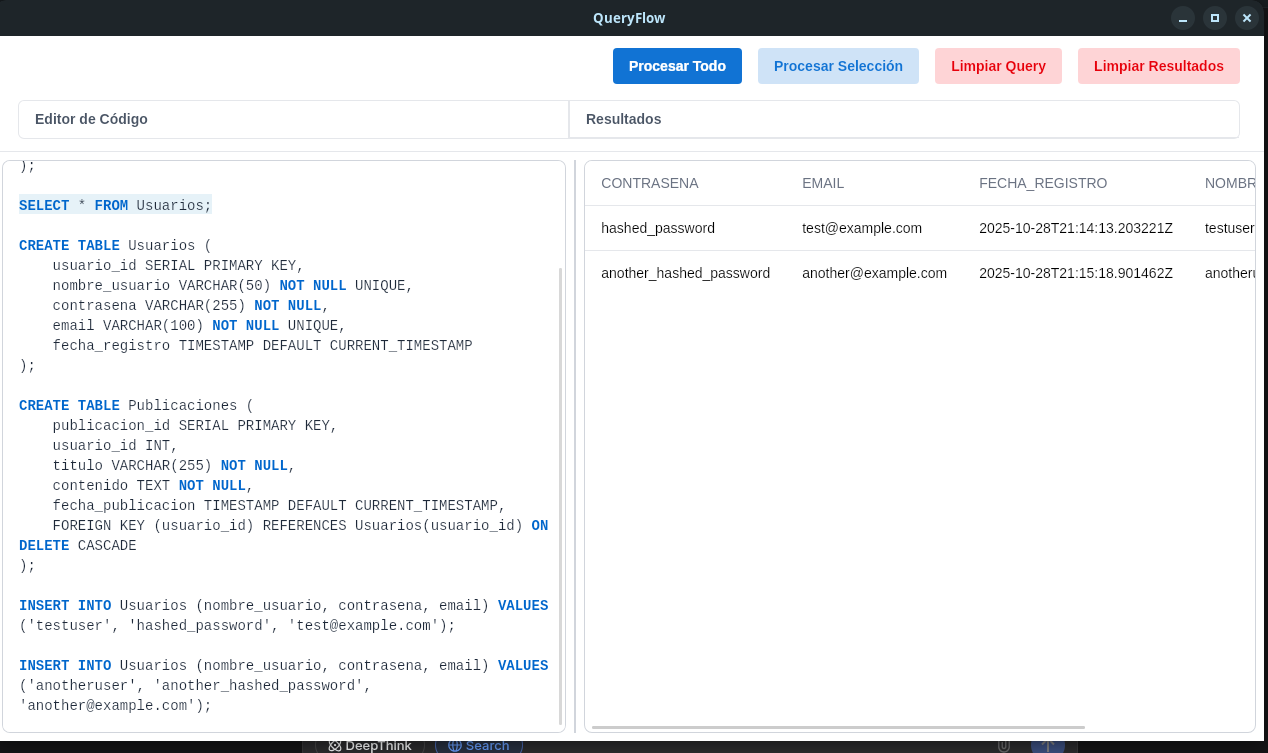
Task: Click the CREATE TABLE Usuarios line
Action: pyautogui.click(x=116, y=245)
